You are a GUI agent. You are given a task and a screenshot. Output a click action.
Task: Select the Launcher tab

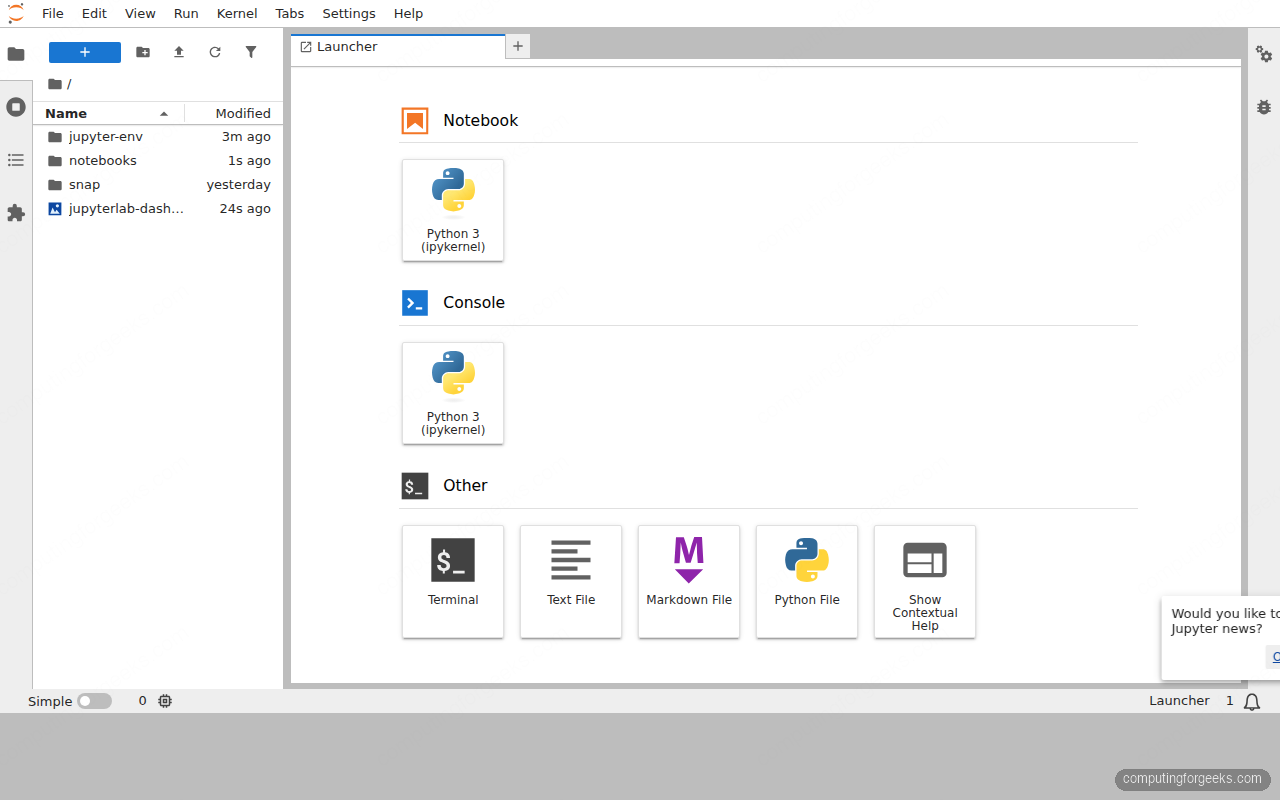point(398,47)
